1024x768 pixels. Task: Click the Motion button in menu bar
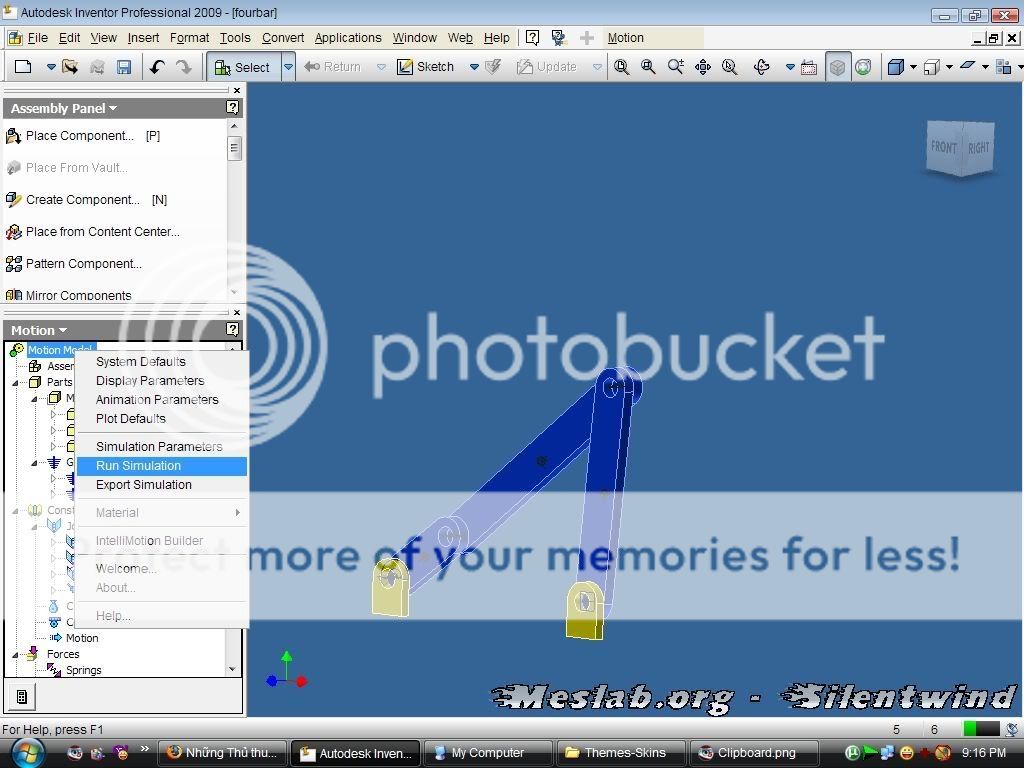coord(626,38)
